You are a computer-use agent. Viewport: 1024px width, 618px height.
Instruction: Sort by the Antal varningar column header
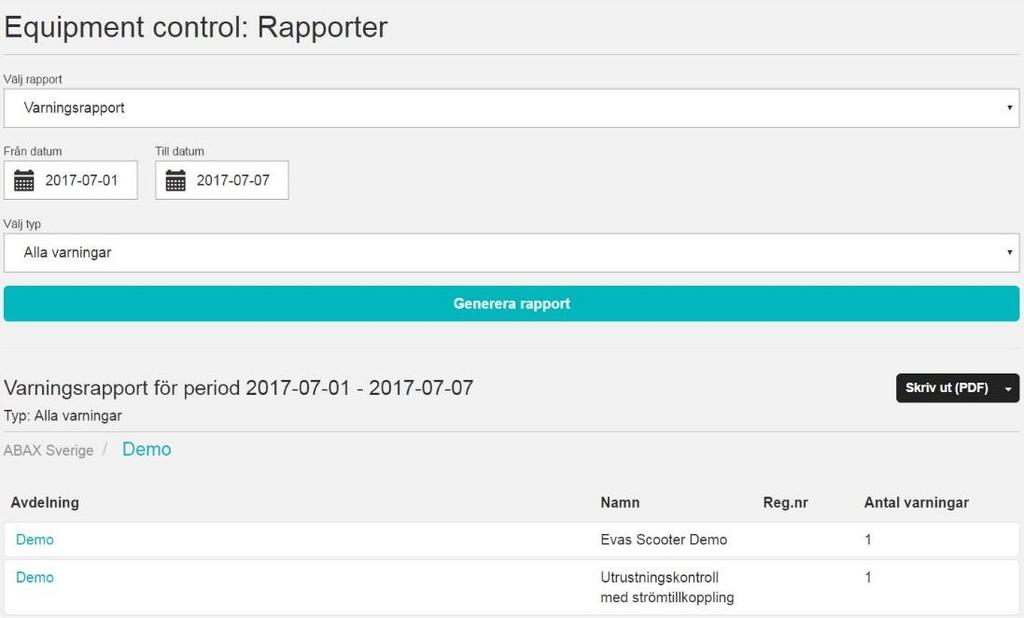point(916,503)
